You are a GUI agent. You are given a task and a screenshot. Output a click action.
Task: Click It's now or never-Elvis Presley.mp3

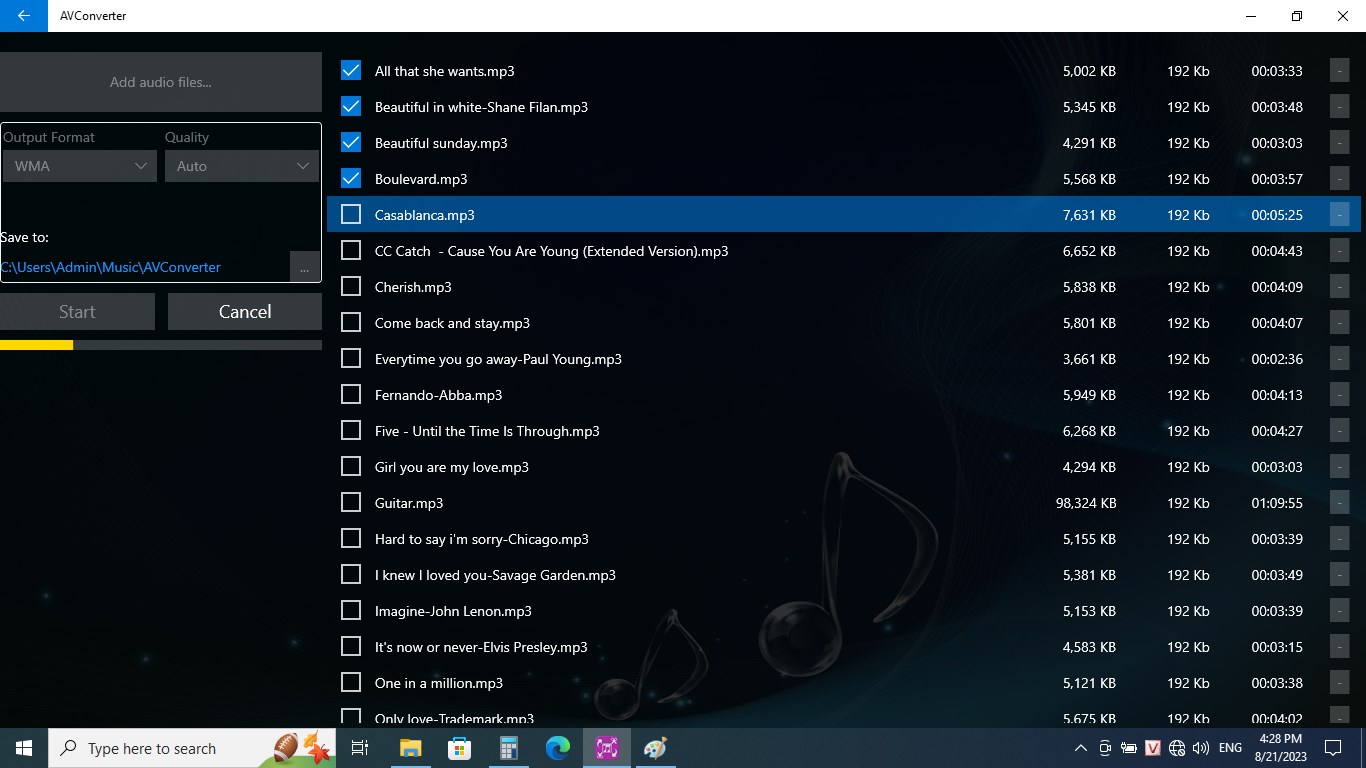(x=481, y=647)
